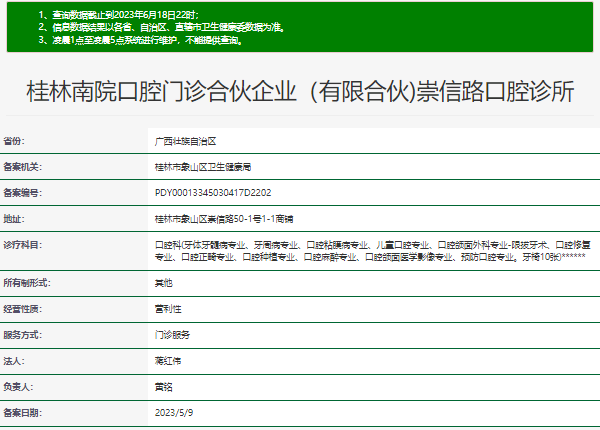Viewport: 600px width, 430px height.
Task: Click the 地址 label
Action: pos(14,219)
